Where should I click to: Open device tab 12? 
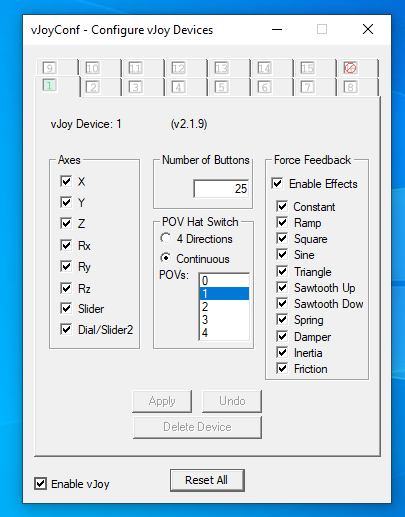pos(186,68)
